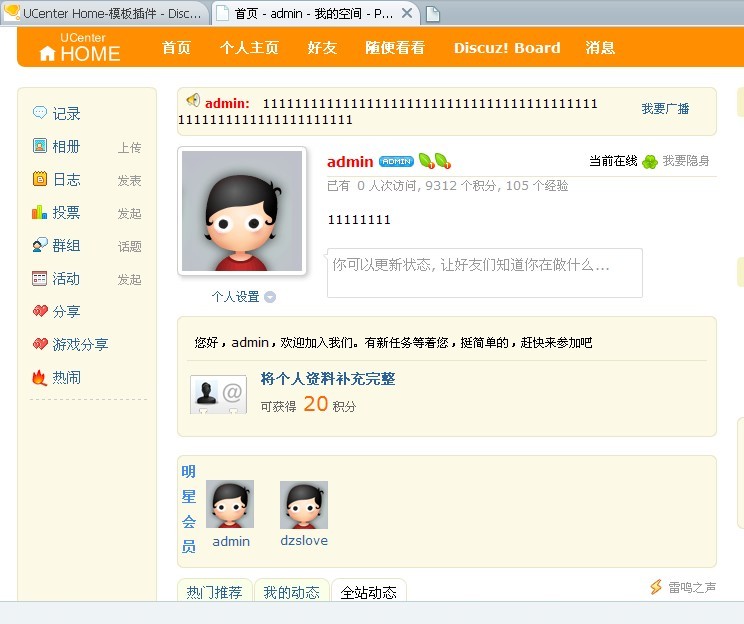The height and width of the screenshot is (624, 744).
Task: Click the blue ADMIN badge icon
Action: pyautogui.click(x=397, y=161)
